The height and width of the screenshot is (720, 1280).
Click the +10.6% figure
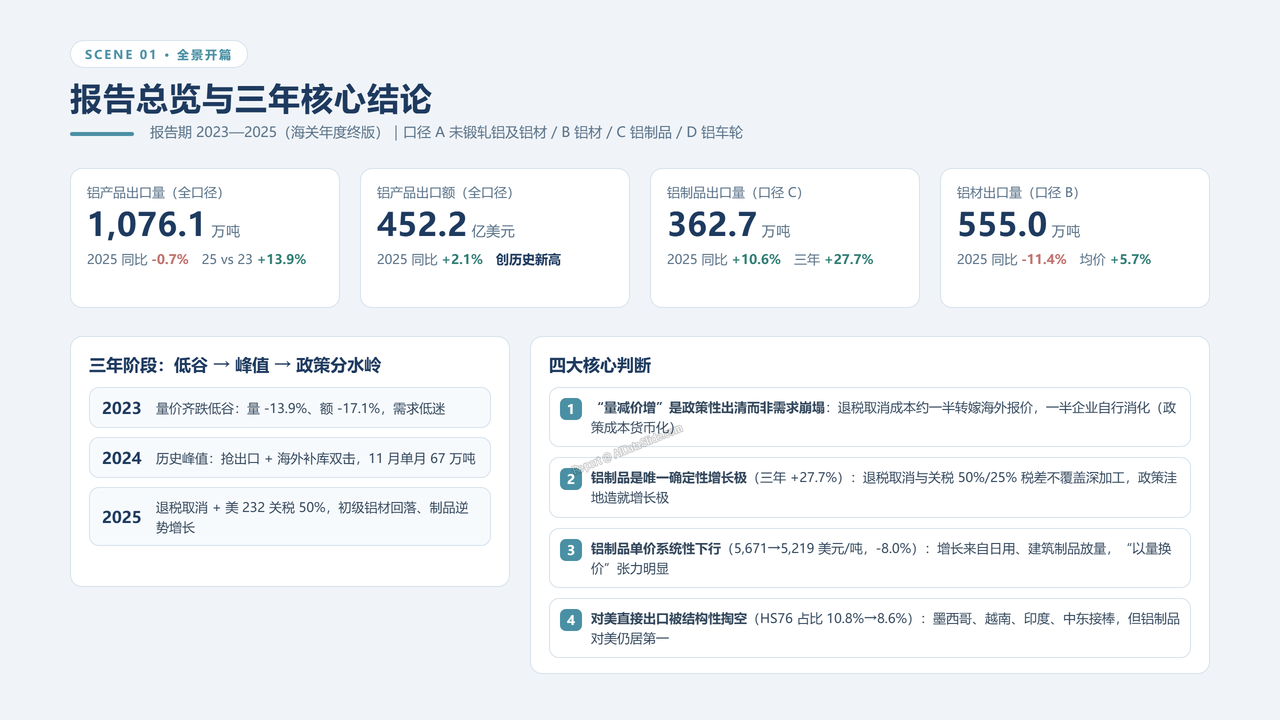click(x=756, y=259)
